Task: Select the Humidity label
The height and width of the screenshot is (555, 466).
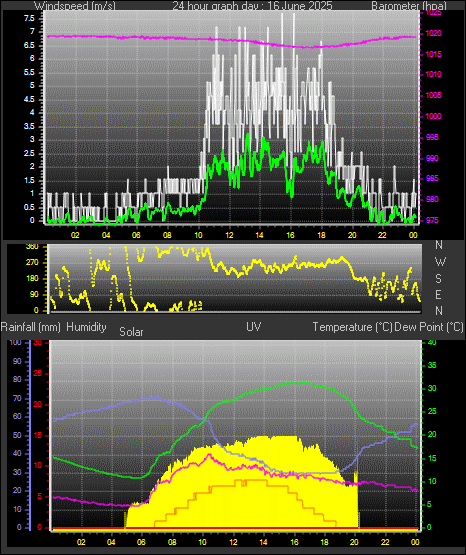Action: click(86, 327)
